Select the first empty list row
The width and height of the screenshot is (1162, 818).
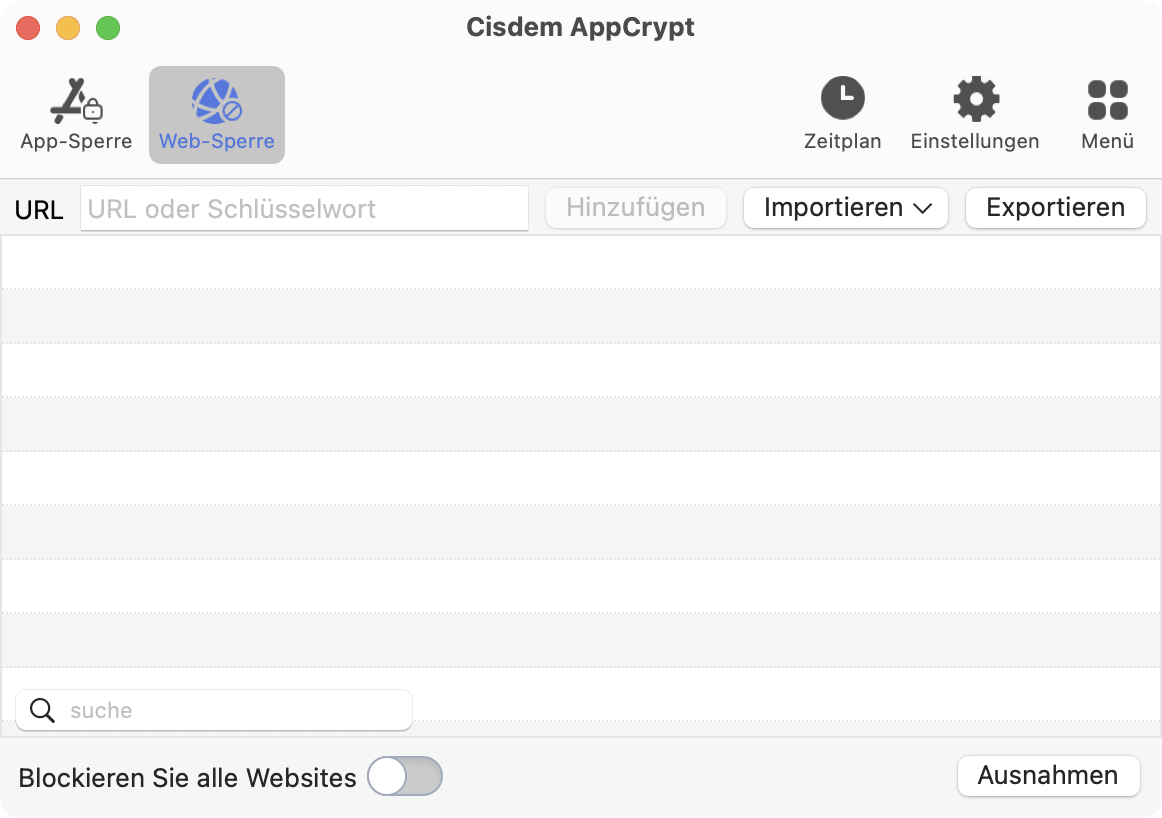(581, 262)
